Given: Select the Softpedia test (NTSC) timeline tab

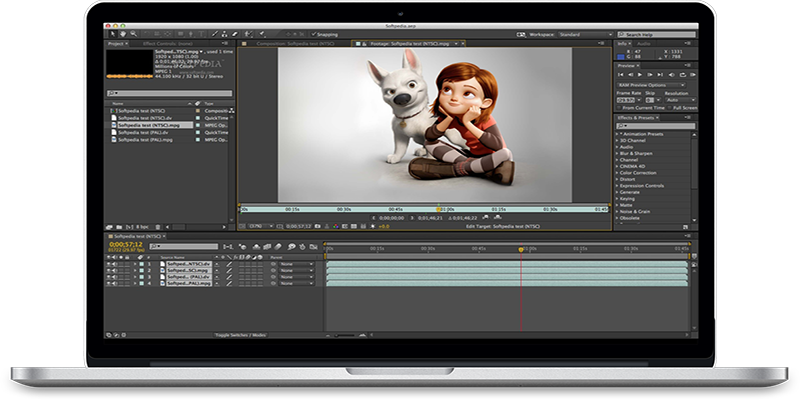Looking at the screenshot, I should (x=137, y=237).
